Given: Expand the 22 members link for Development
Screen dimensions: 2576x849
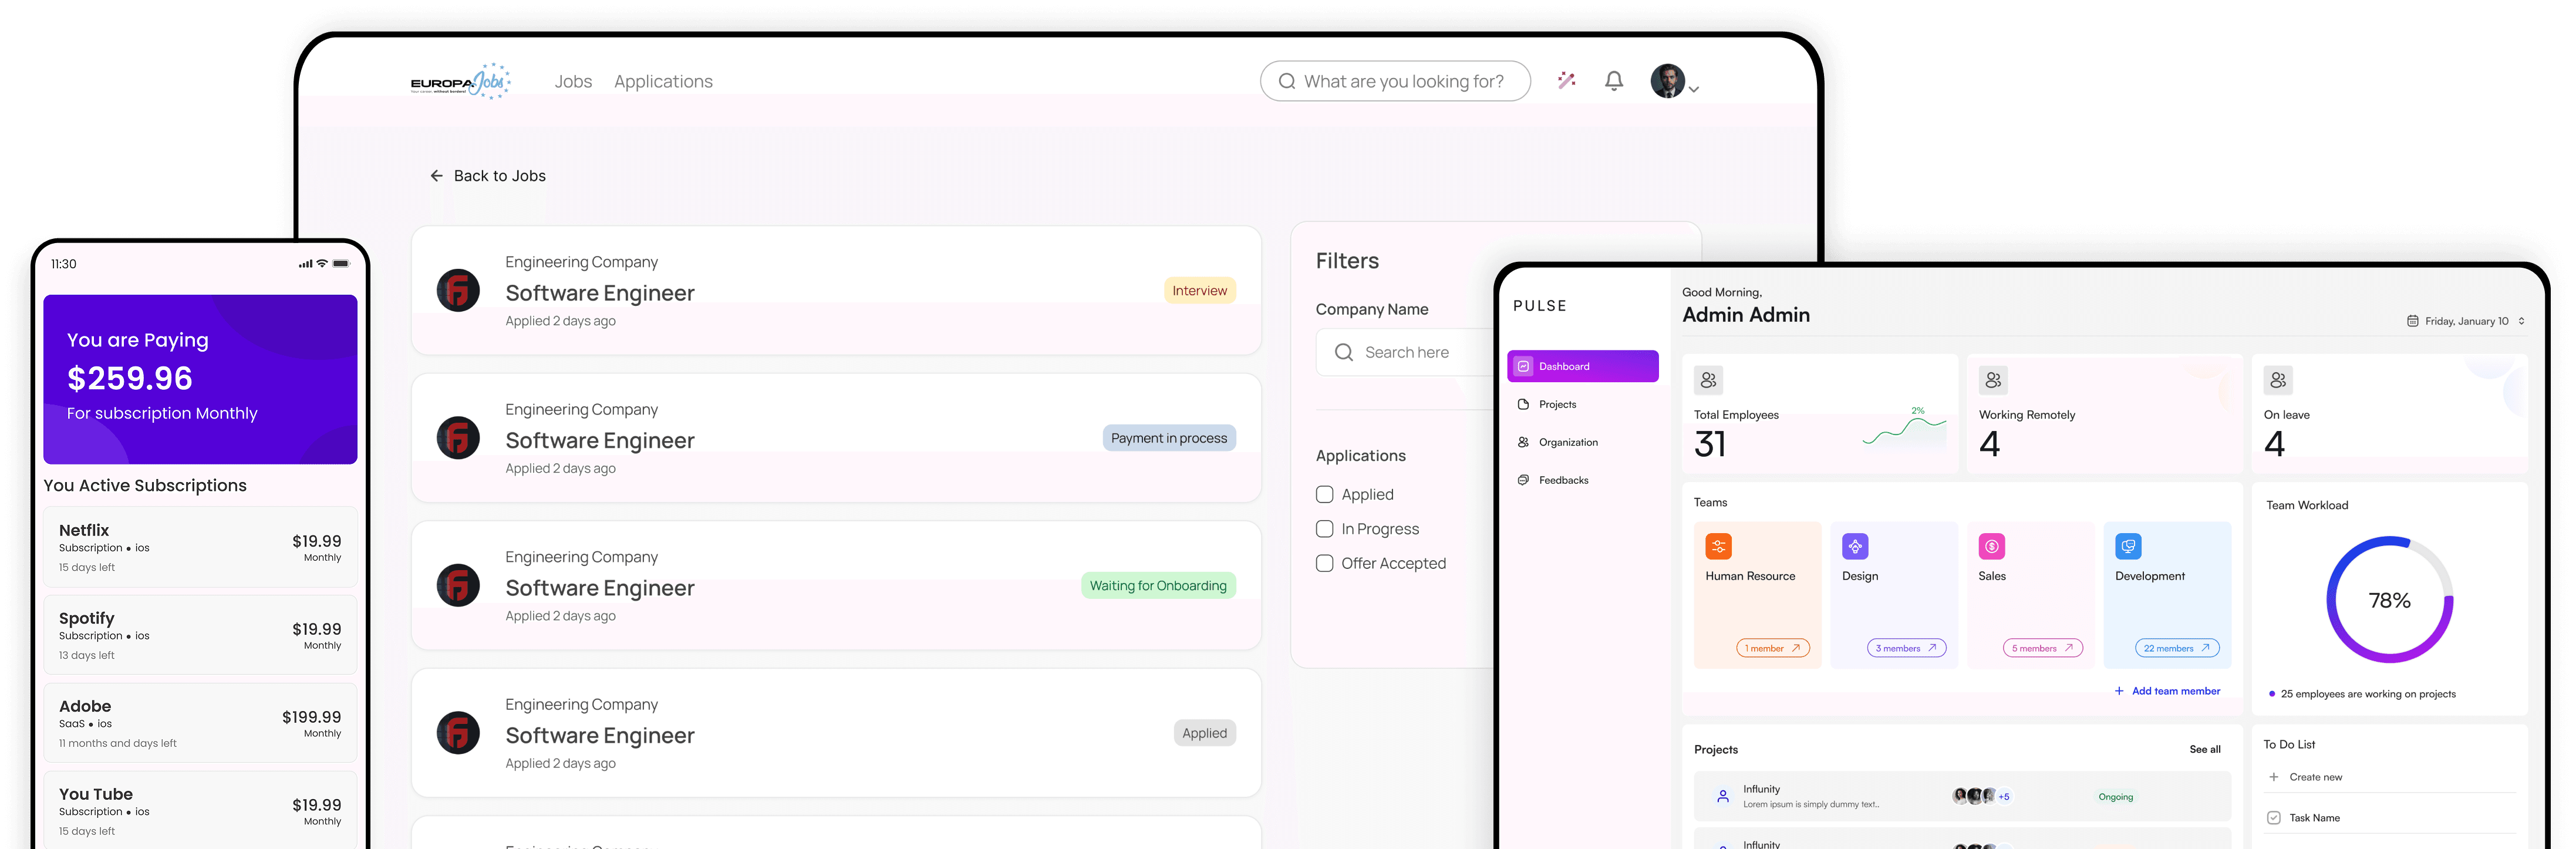Looking at the screenshot, I should coord(2176,648).
